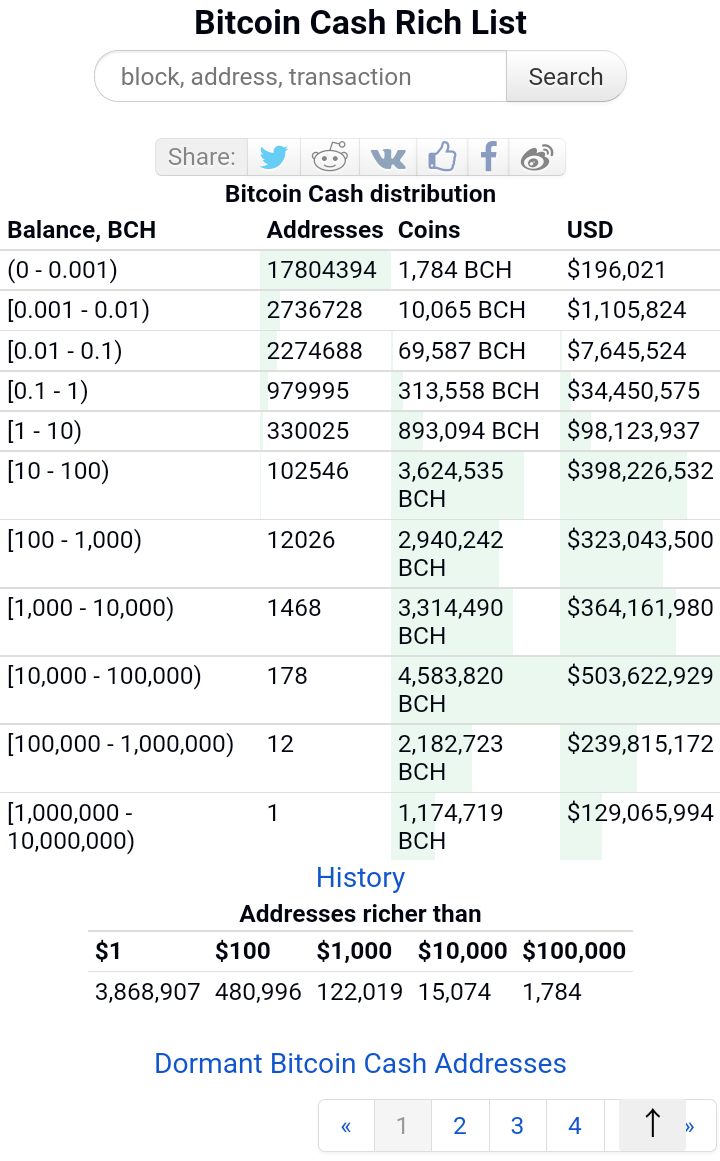The image size is (720, 1161).
Task: Share page on Facebook
Action: click(x=488, y=157)
